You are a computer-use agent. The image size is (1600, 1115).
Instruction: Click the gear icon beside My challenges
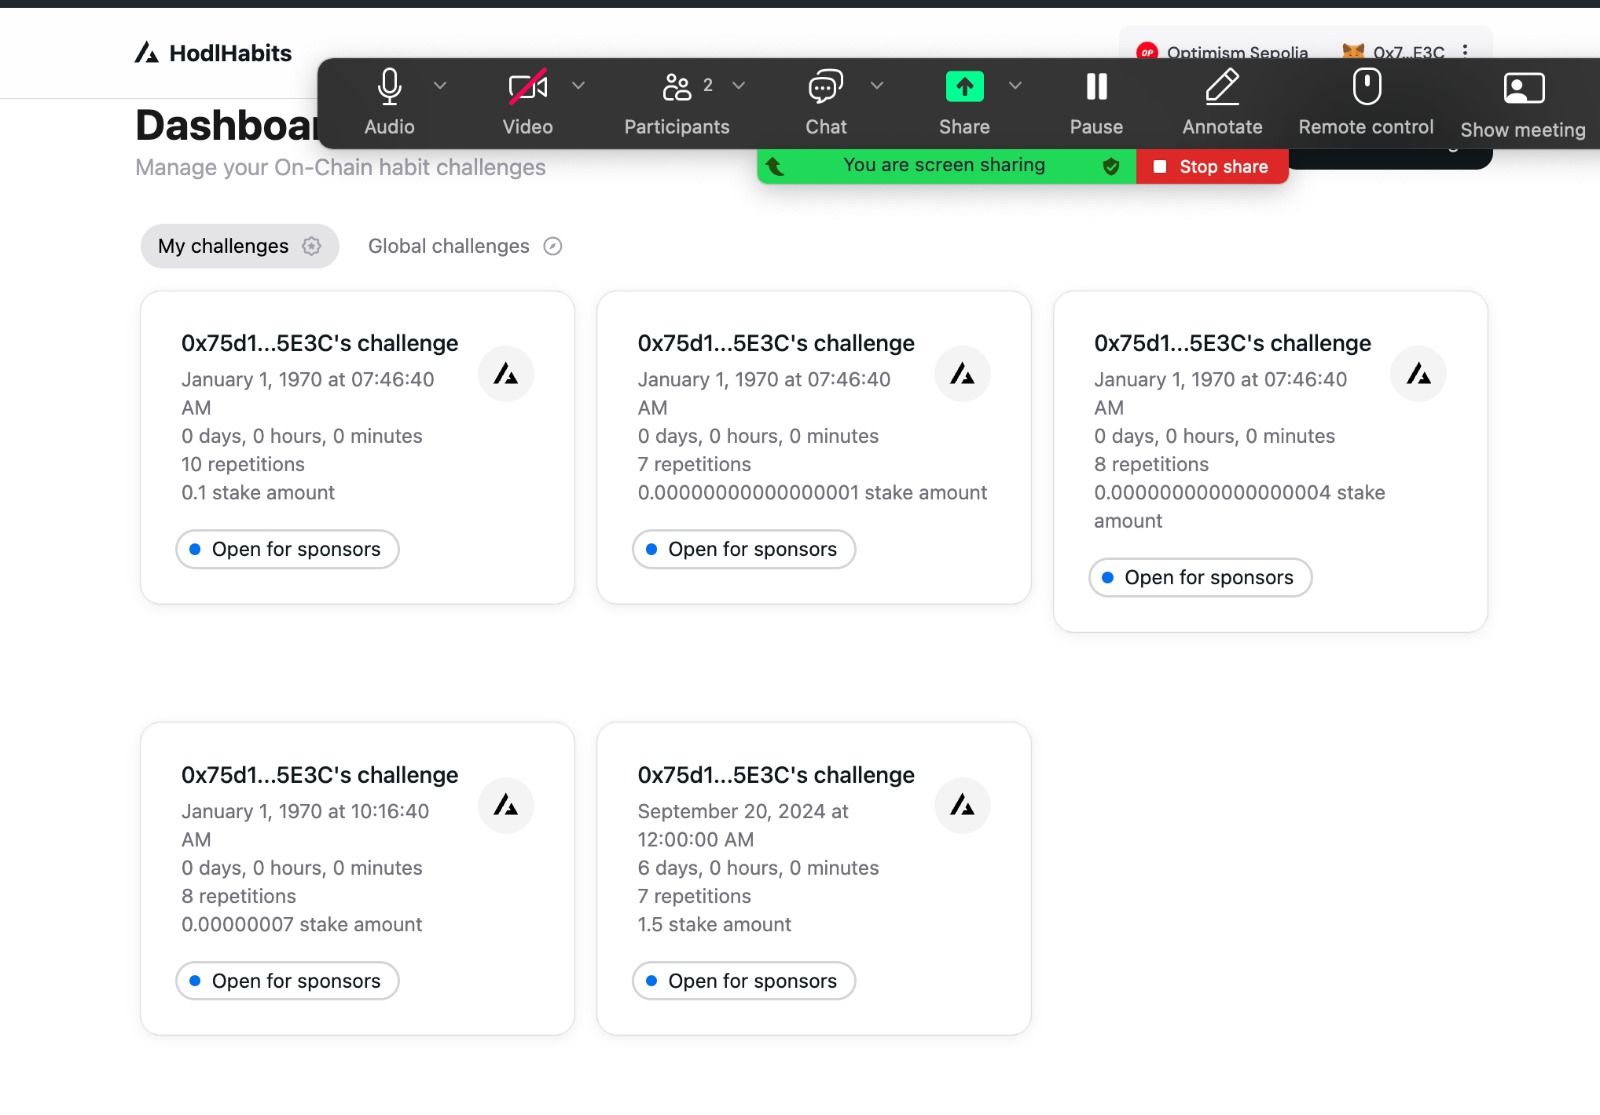(312, 246)
